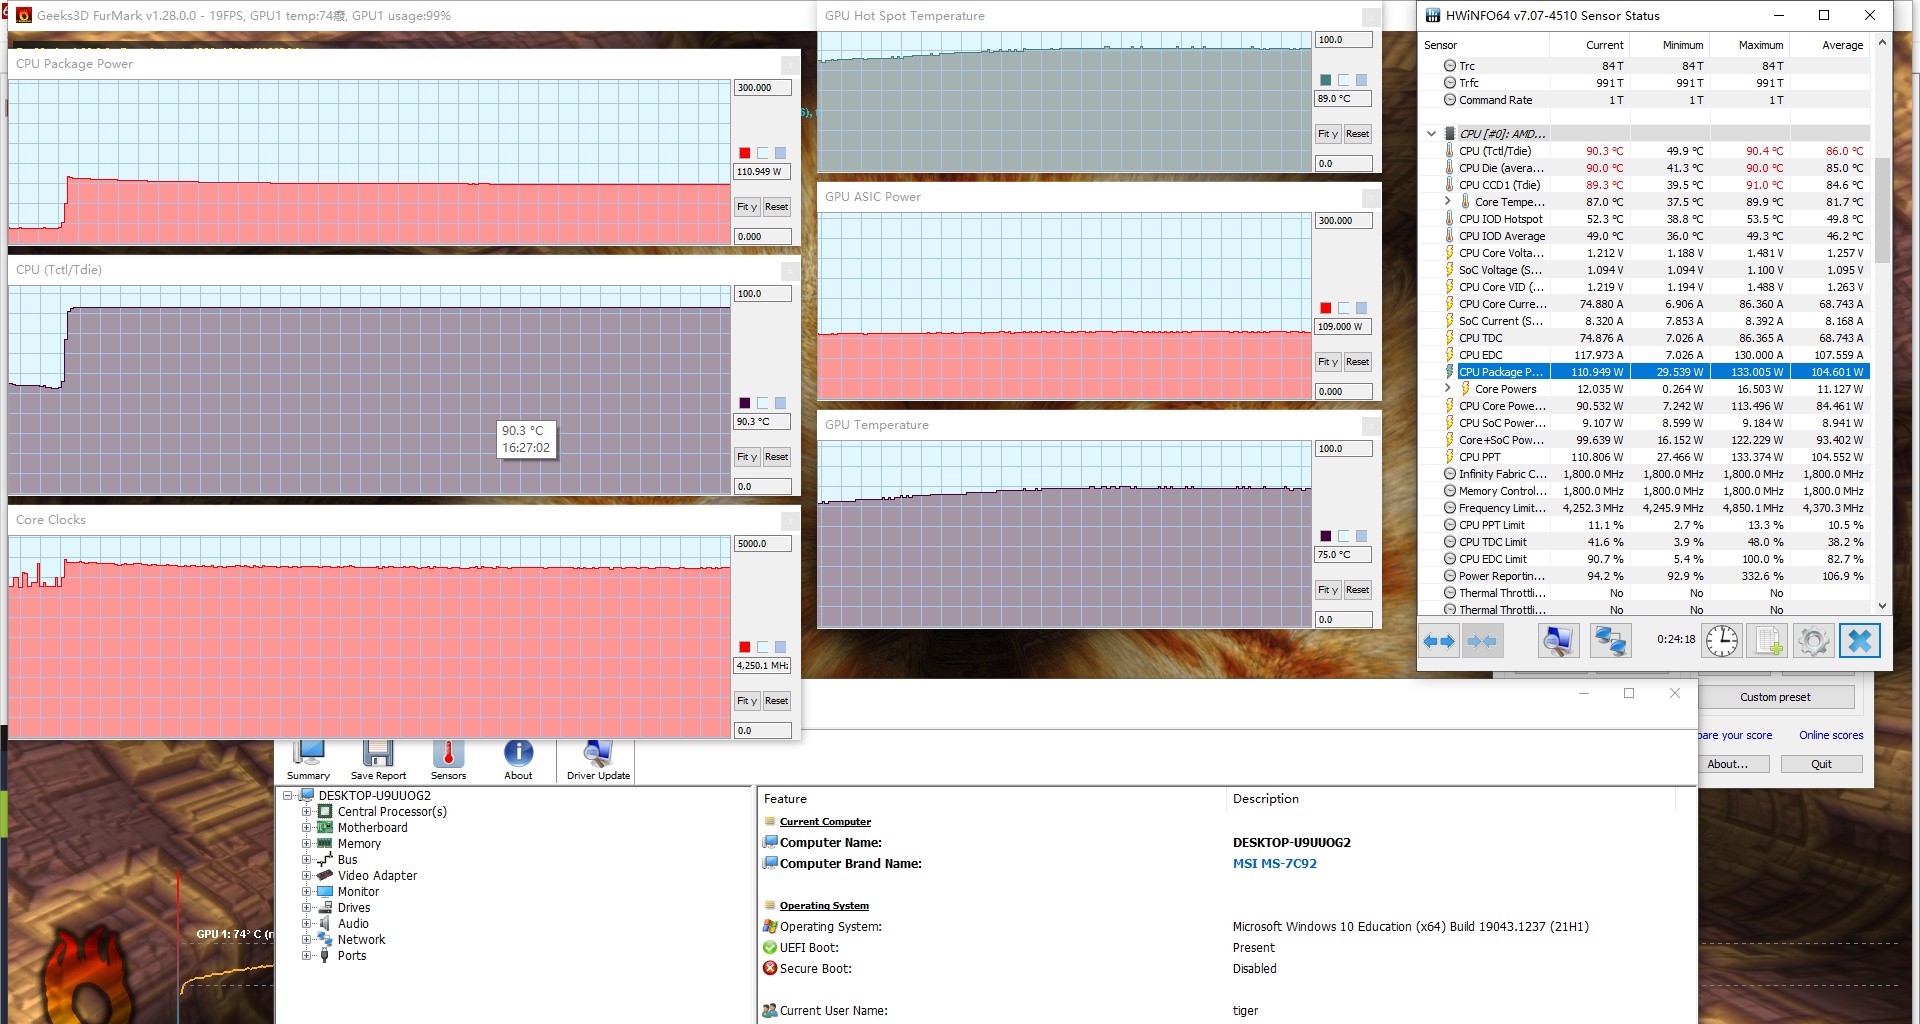The image size is (1920, 1024).
Task: Click the Summary toolbar icon in HWiNFO
Action: (x=308, y=760)
